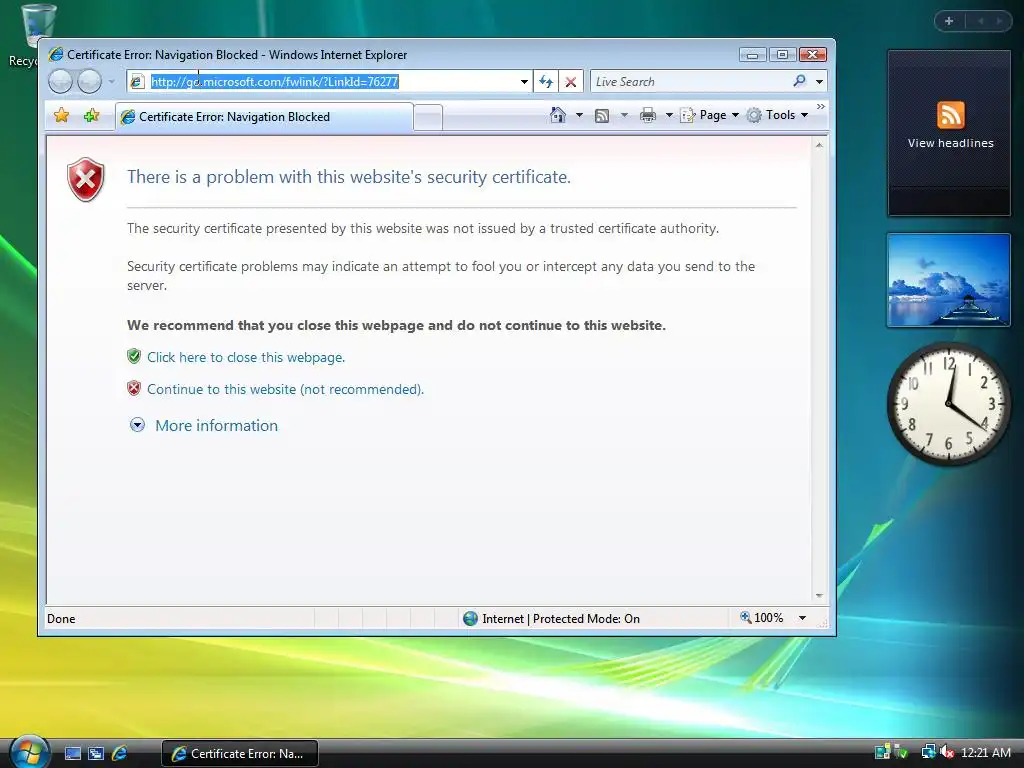Open the Page menu
Image resolution: width=1024 pixels, height=768 pixels.
click(x=709, y=115)
